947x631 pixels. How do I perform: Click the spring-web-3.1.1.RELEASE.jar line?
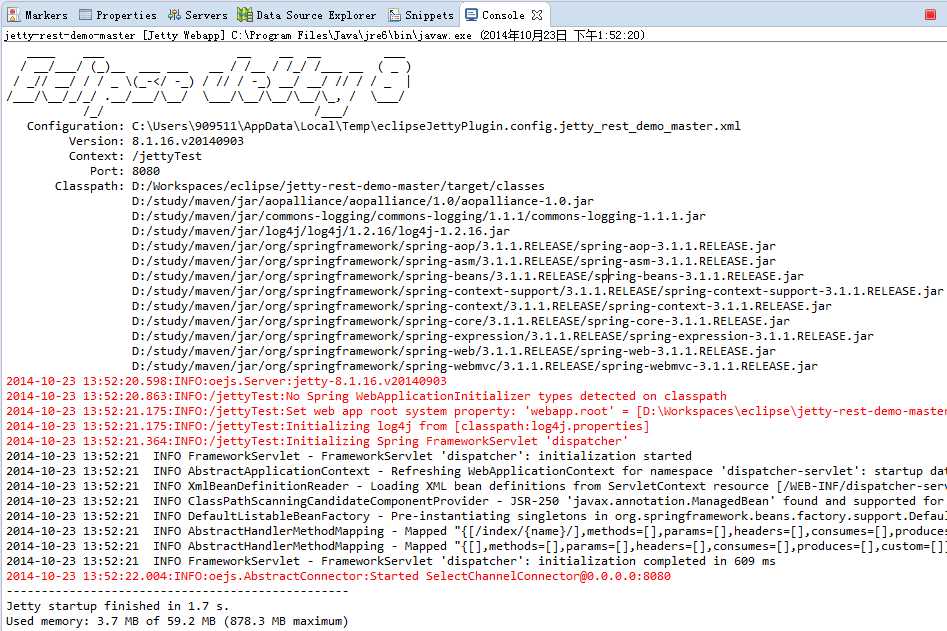pyautogui.click(x=454, y=351)
